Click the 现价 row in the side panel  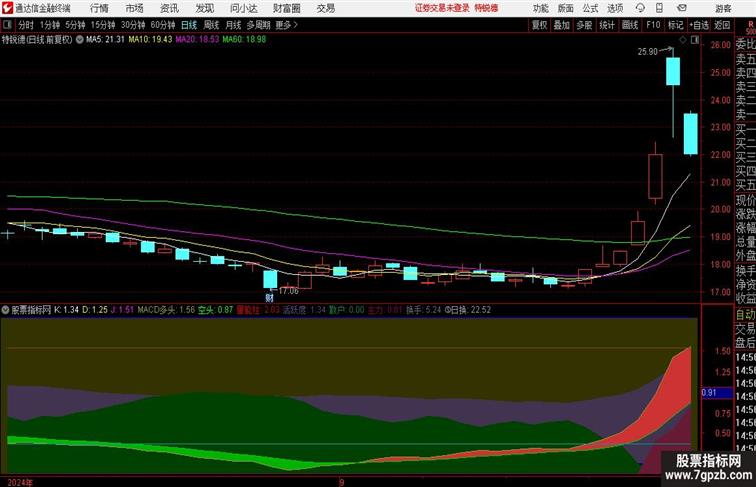click(745, 200)
